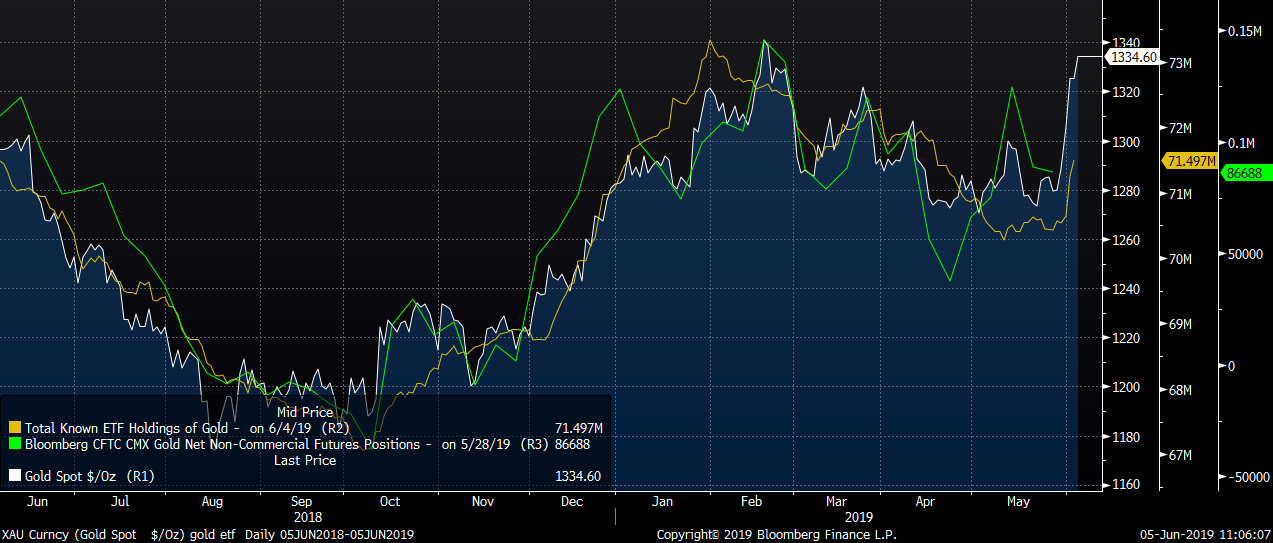Click the 70M label on holdings axis

(1181, 259)
